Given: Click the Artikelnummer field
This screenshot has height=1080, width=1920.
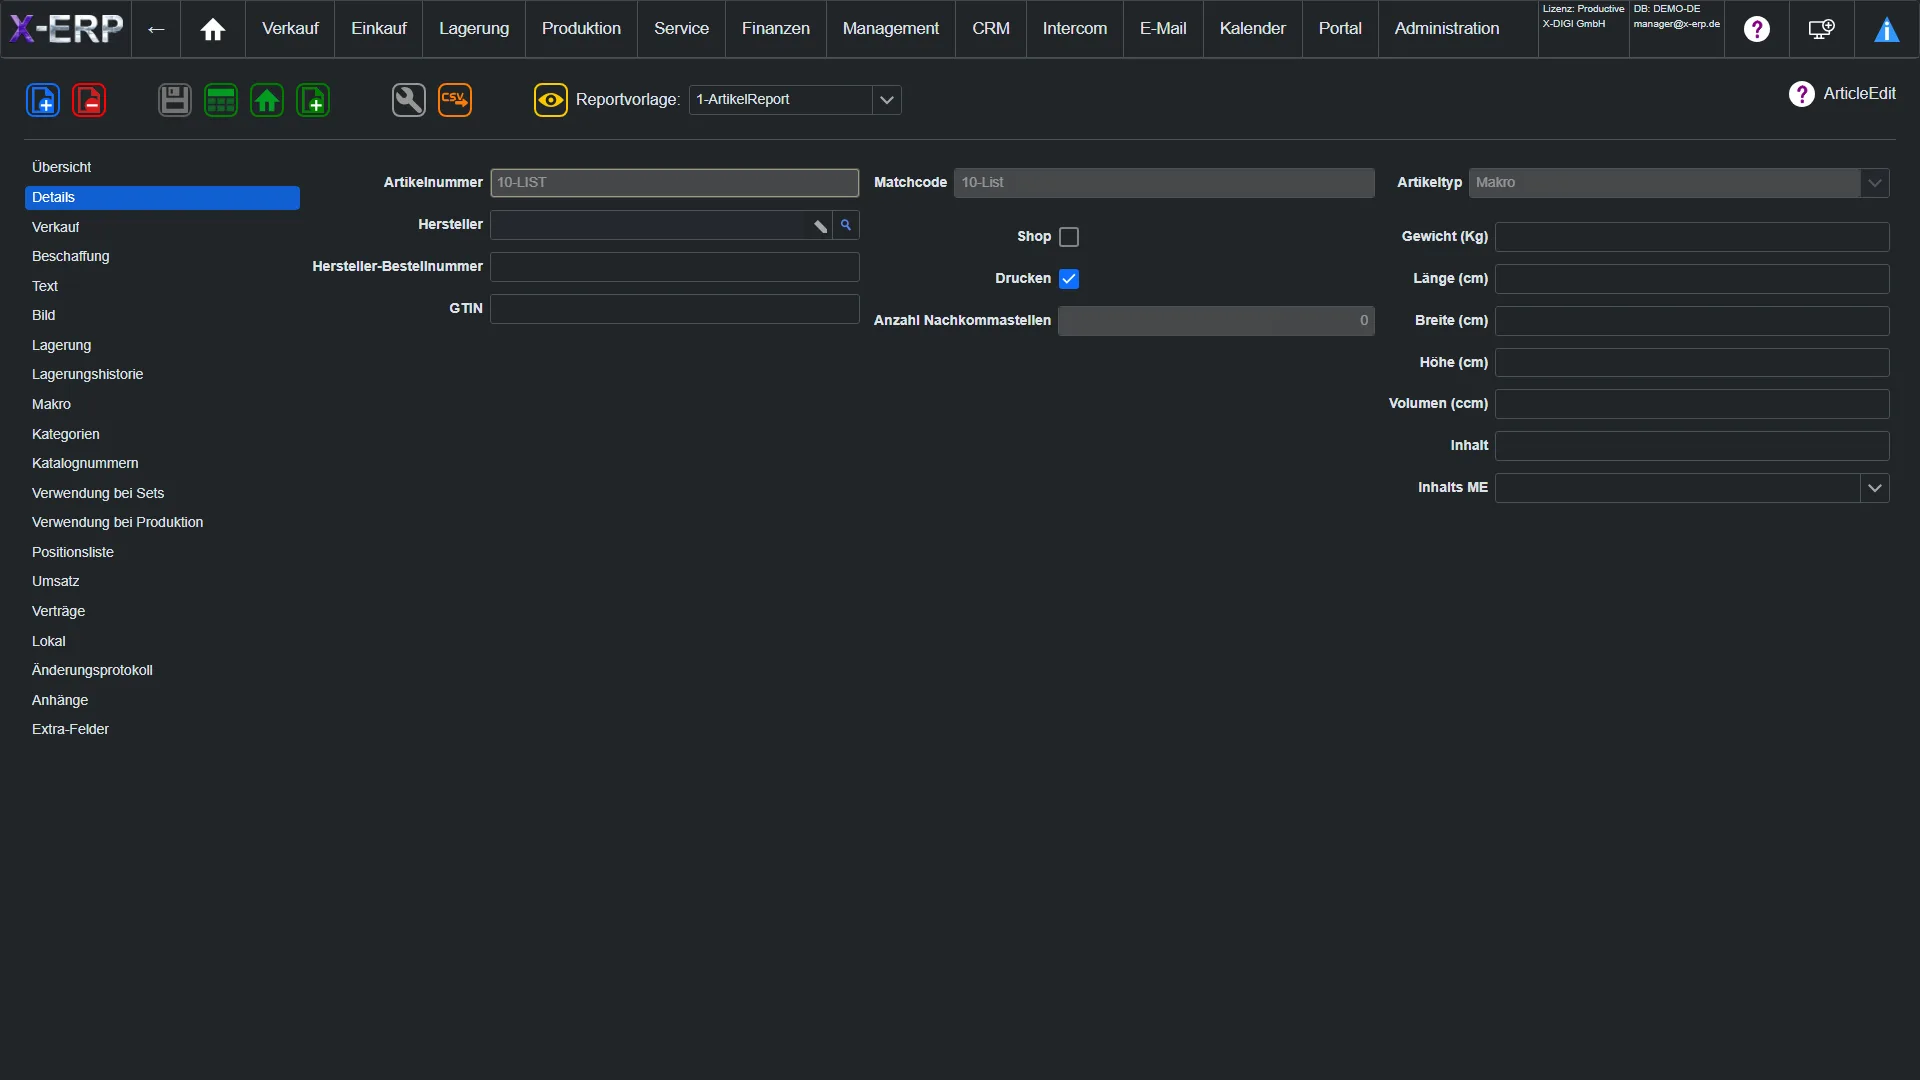Looking at the screenshot, I should click(x=674, y=183).
